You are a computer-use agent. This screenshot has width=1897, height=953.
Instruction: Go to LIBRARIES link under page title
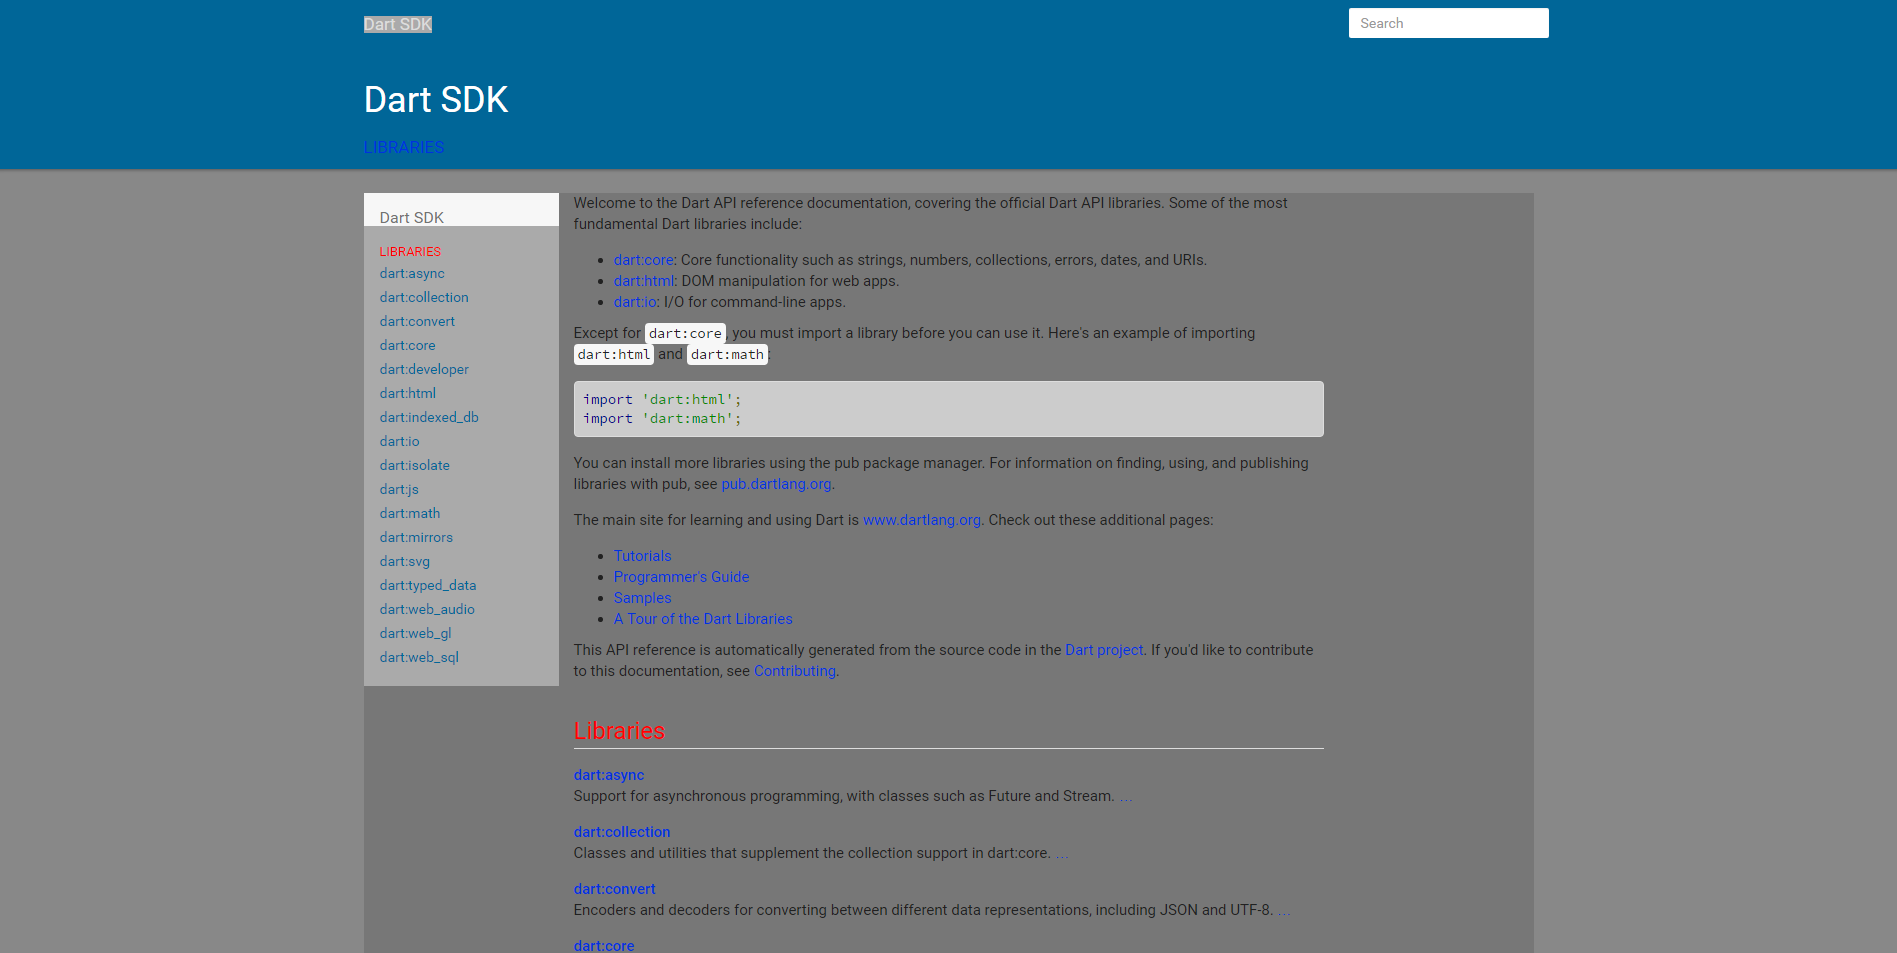404,147
